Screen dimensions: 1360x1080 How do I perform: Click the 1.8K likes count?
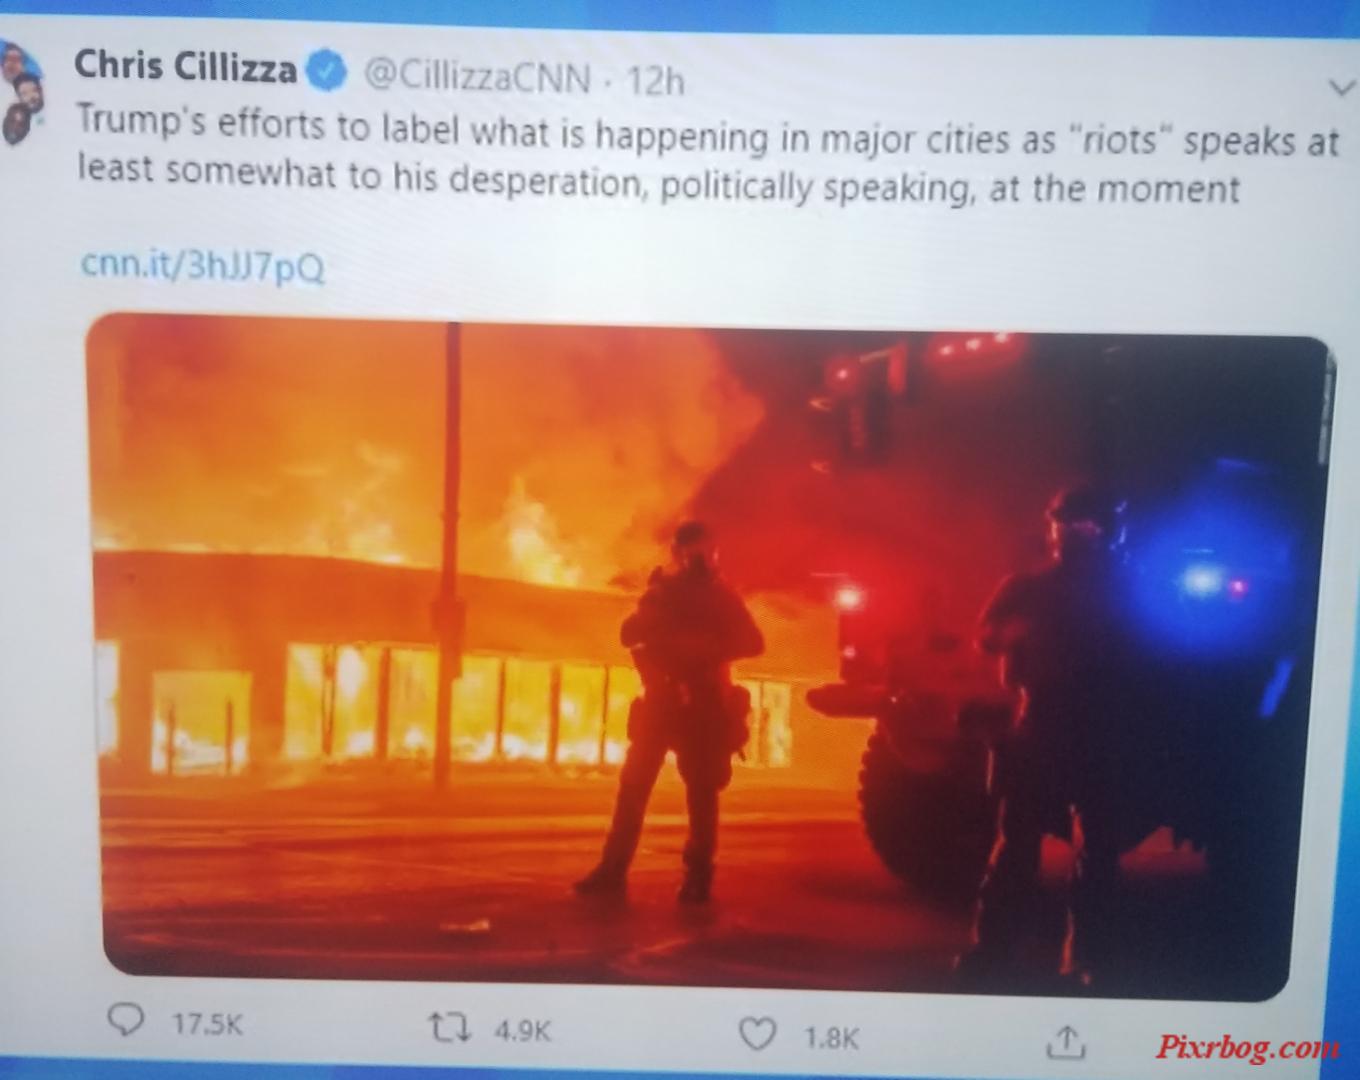pos(831,1038)
